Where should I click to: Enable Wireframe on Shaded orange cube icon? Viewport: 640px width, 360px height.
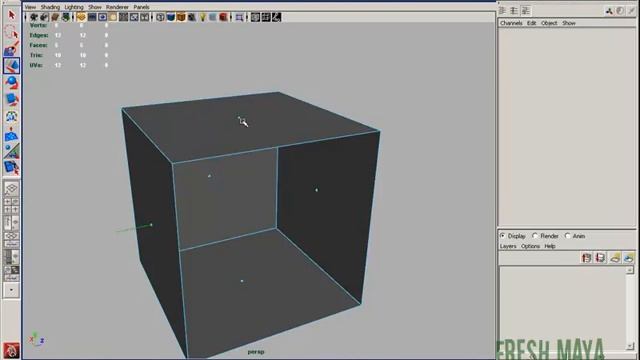[181, 17]
